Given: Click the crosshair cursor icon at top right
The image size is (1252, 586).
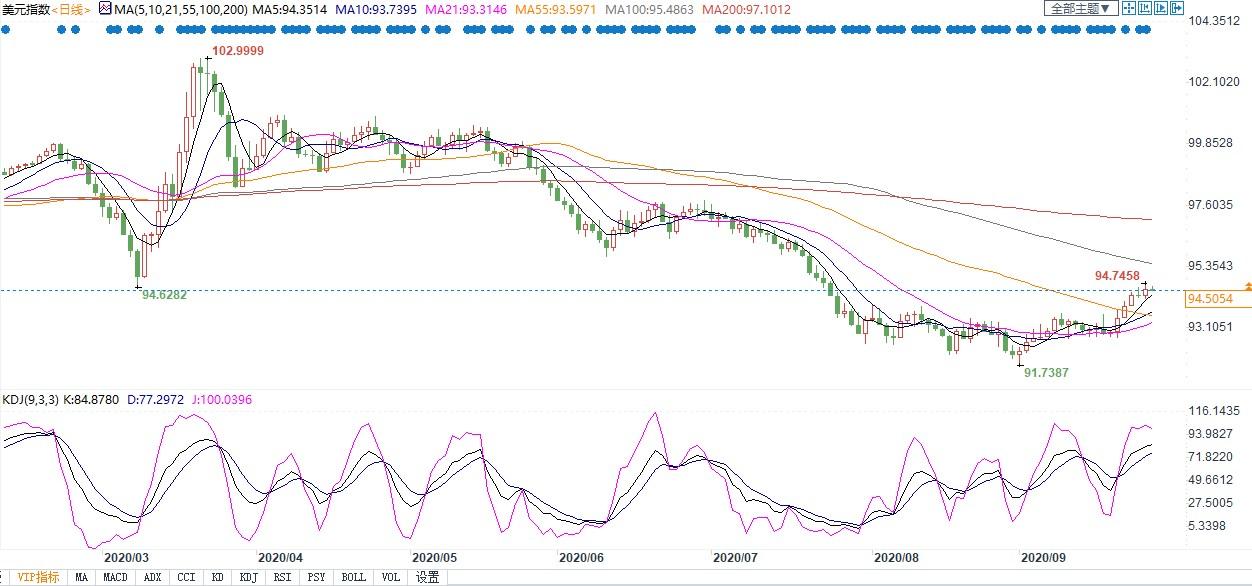Looking at the screenshot, I should click(x=1129, y=8).
